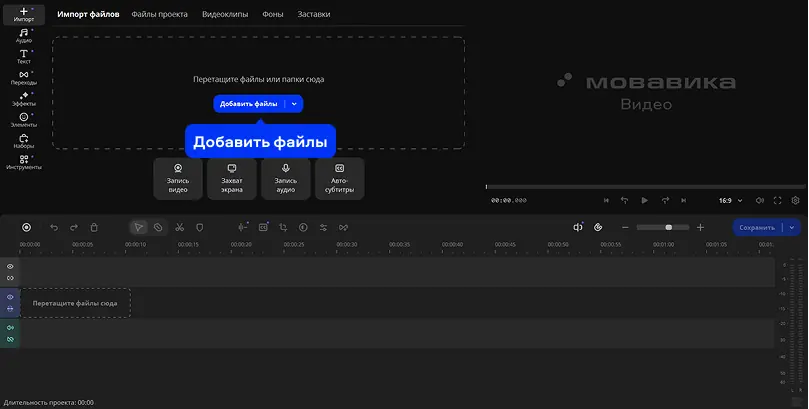Click the add-track circle icon on timeline toolbar
Viewport: 809px width, 409px height.
pyautogui.click(x=26, y=227)
